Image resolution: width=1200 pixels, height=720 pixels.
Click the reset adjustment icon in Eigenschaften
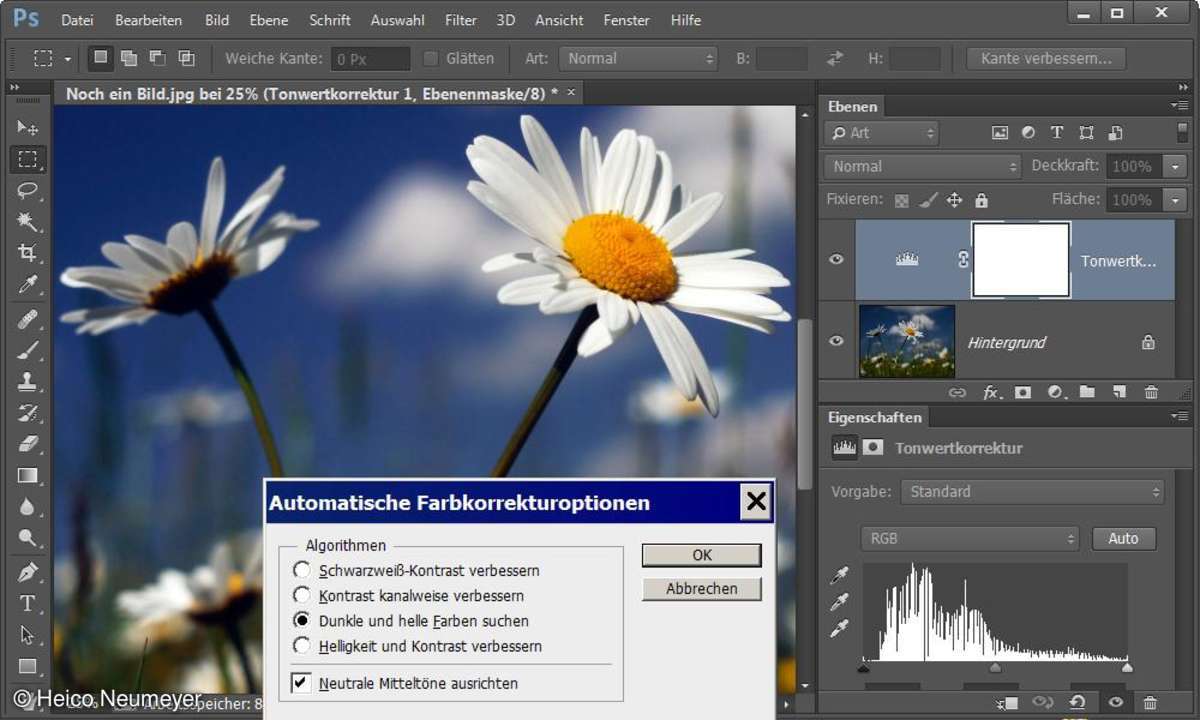pos(1078,703)
